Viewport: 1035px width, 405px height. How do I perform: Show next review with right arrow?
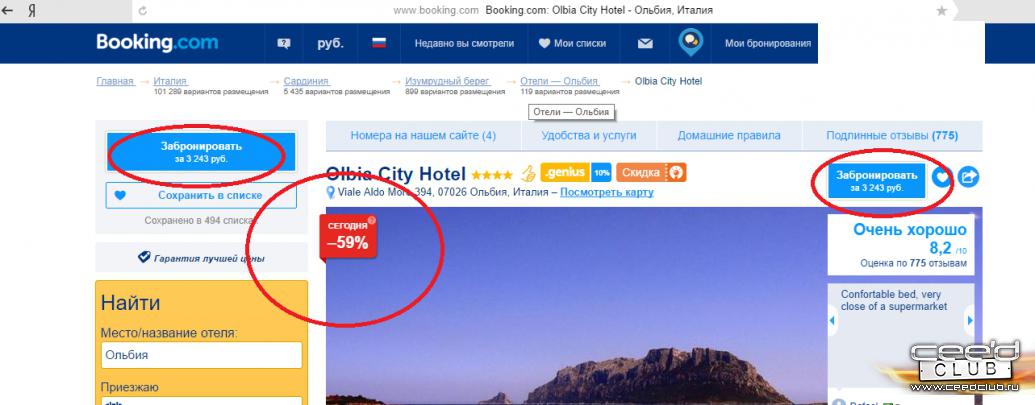click(x=970, y=321)
